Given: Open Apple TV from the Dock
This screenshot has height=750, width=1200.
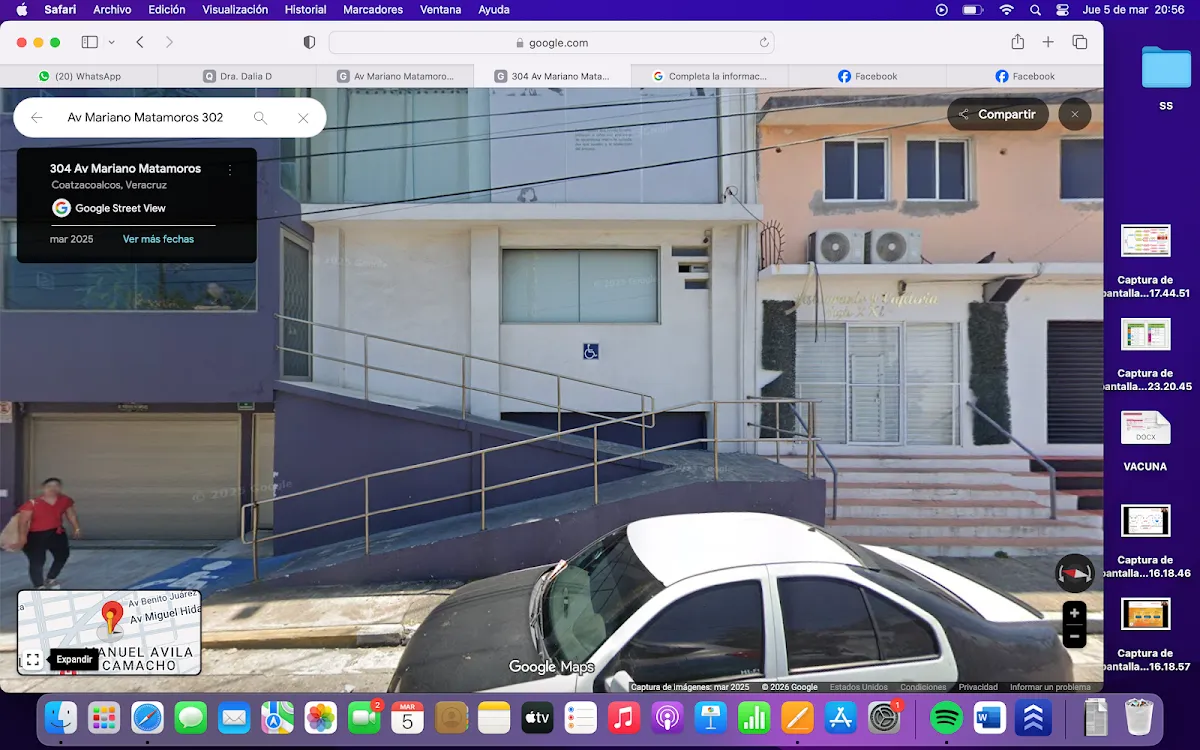Looking at the screenshot, I should click(x=537, y=717).
